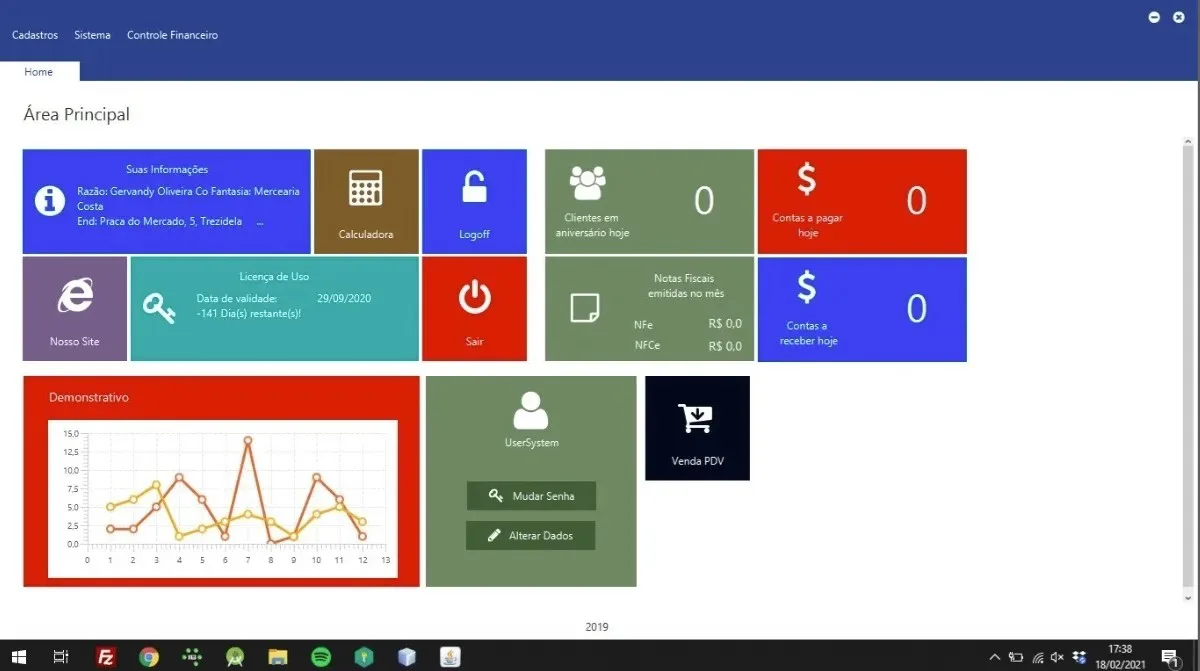This screenshot has height=671, width=1200.
Task: Click Clientes em aniversário hoje tile
Action: (649, 201)
